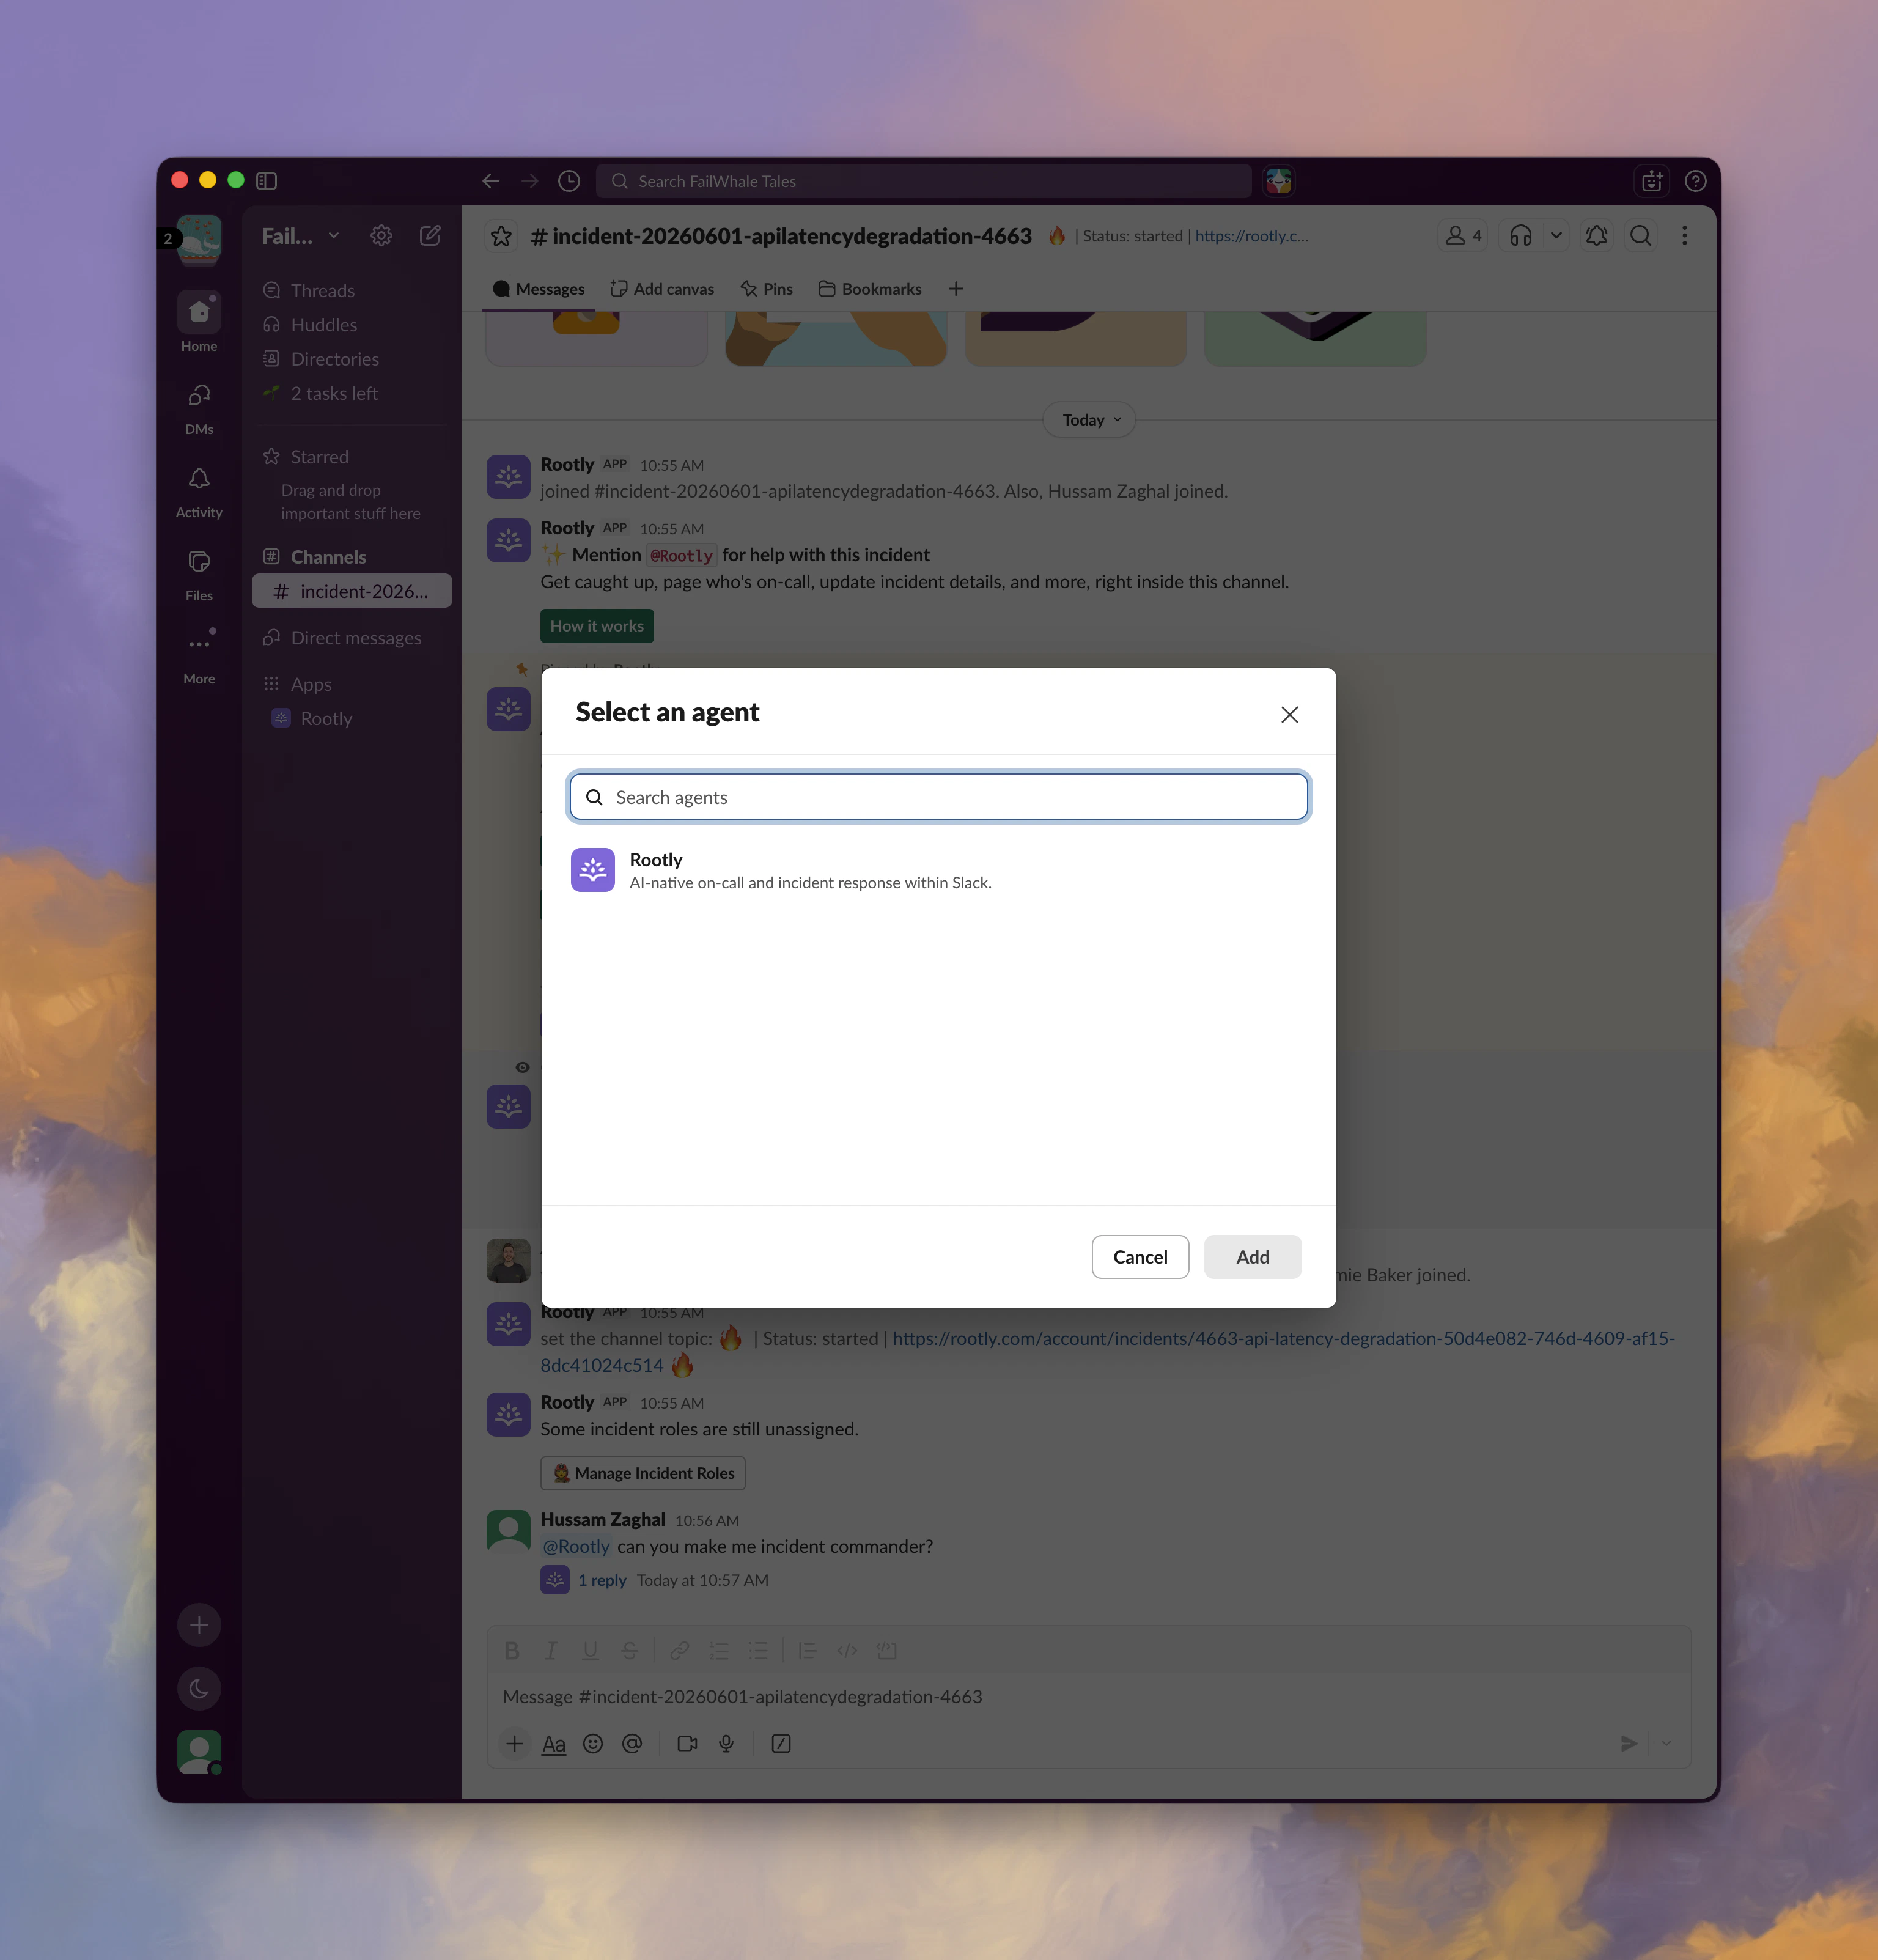This screenshot has height=1960, width=1878.
Task: Open the Pins tab
Action: [x=766, y=289]
